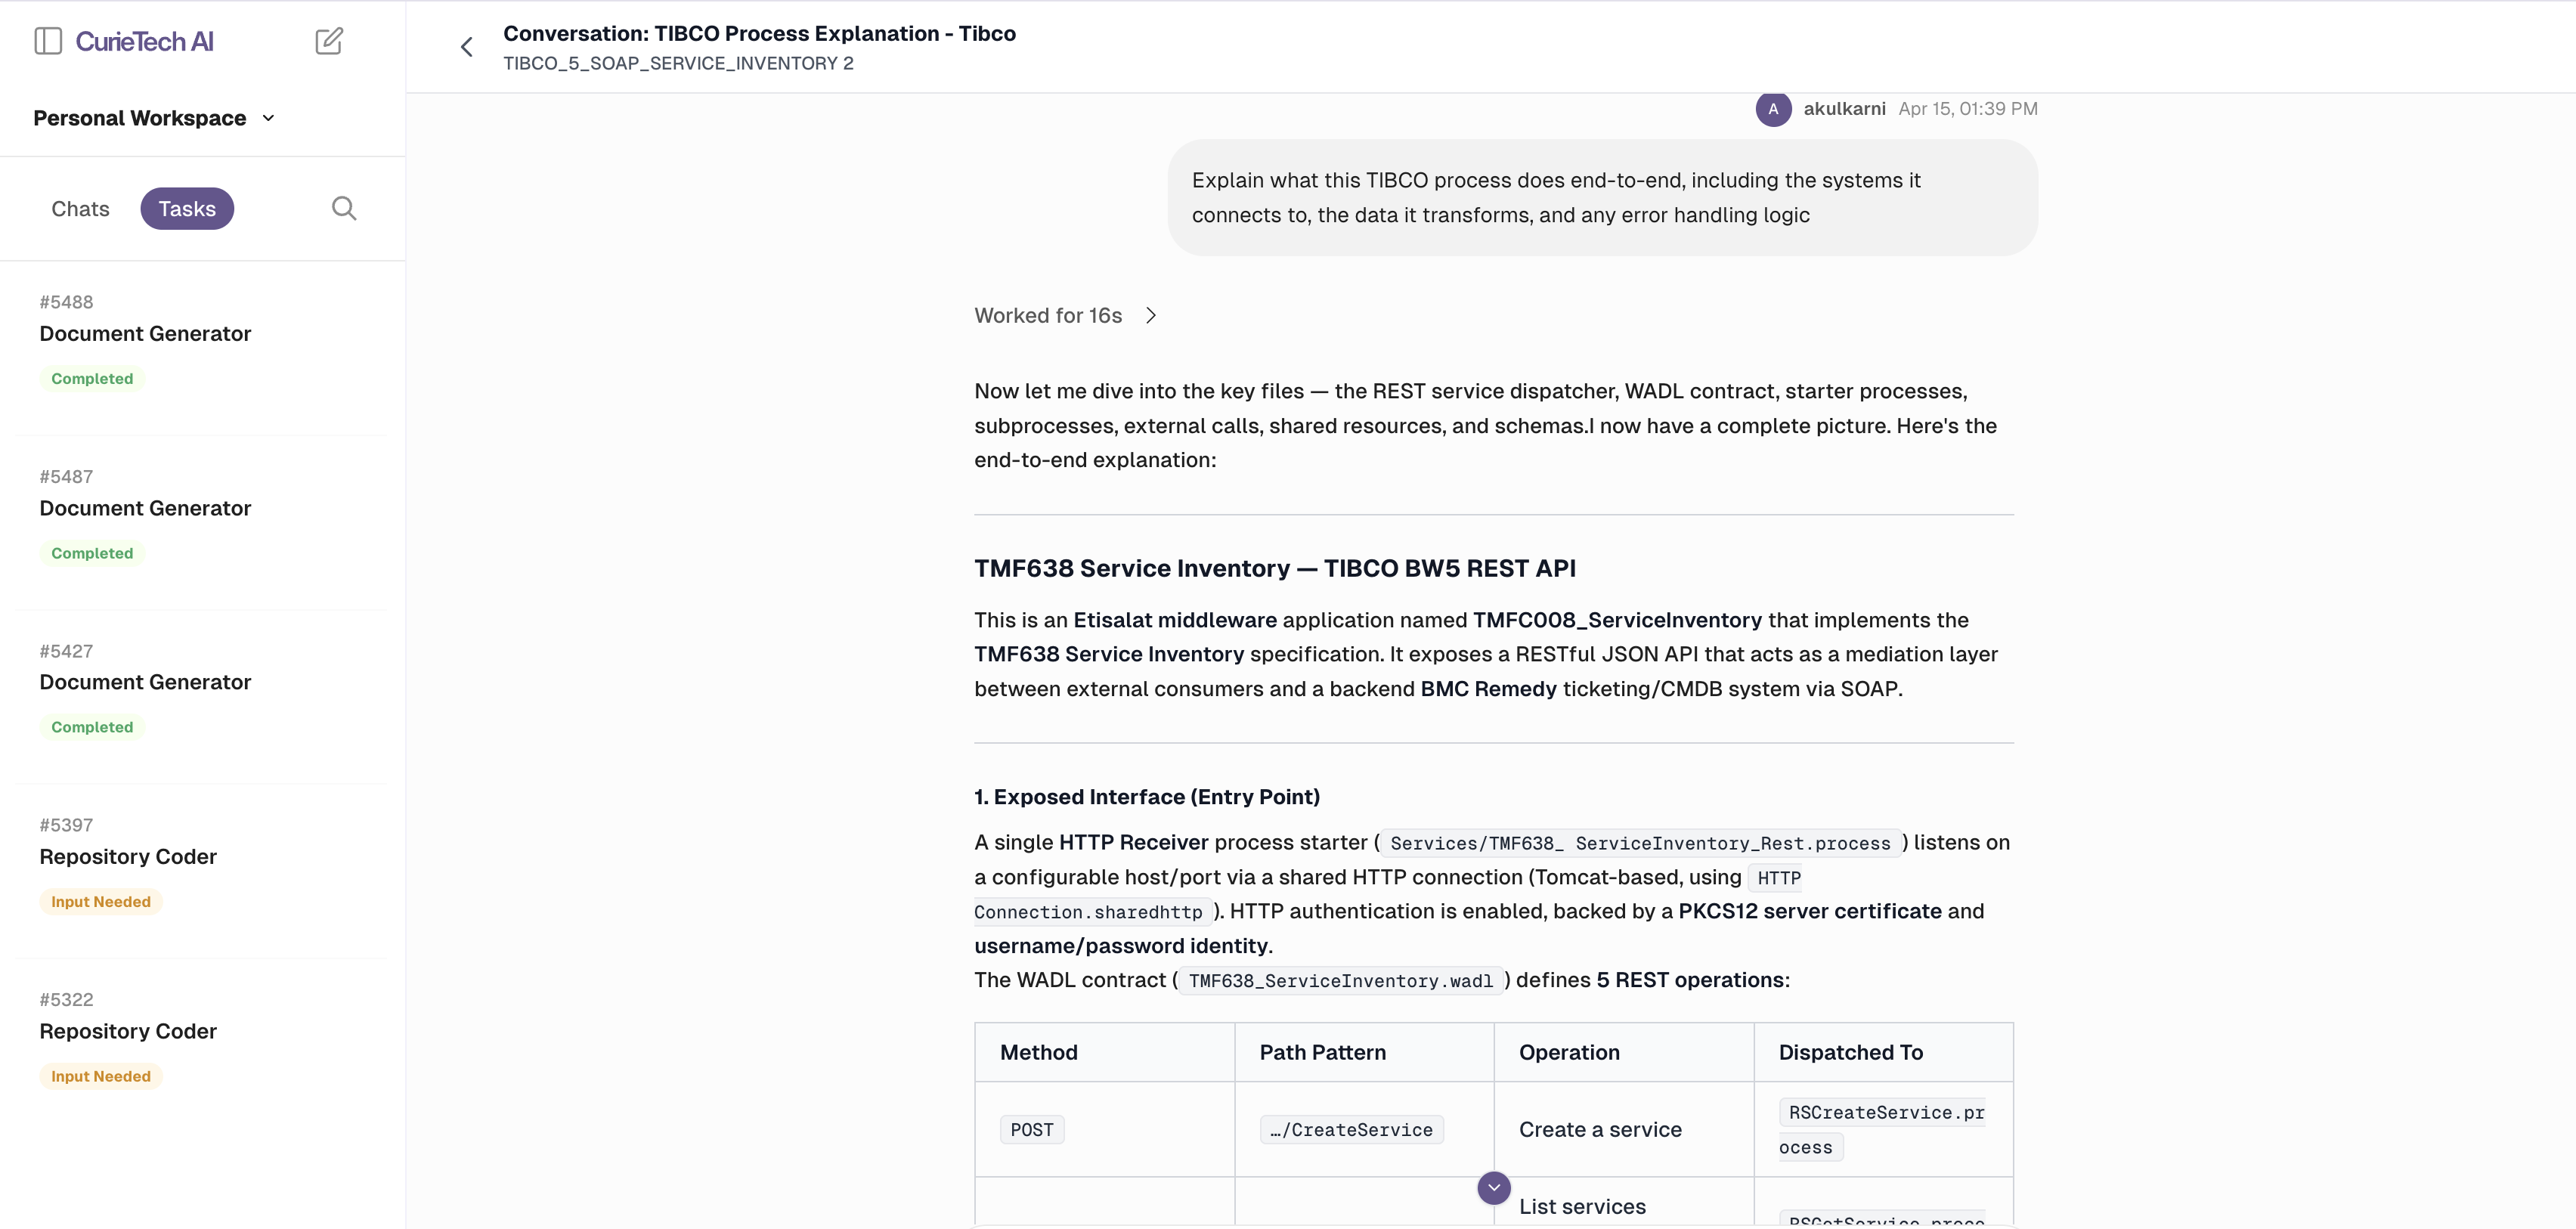Click the conversation title heading

pyautogui.click(x=759, y=33)
